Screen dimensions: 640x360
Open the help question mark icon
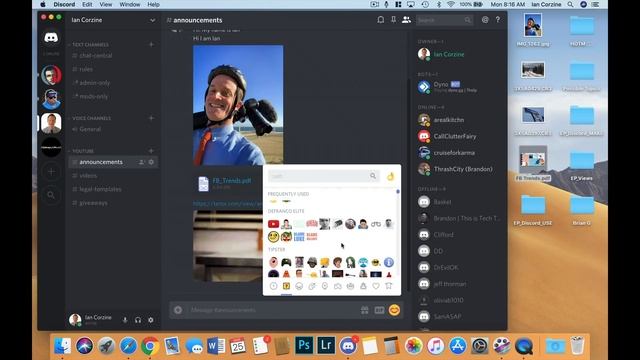coord(498,20)
